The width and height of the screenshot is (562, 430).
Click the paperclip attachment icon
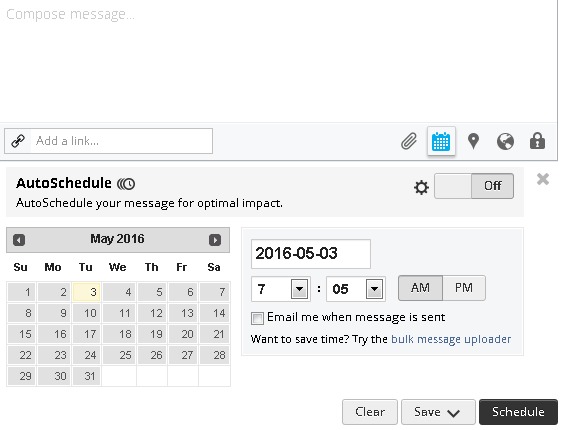pyautogui.click(x=409, y=141)
